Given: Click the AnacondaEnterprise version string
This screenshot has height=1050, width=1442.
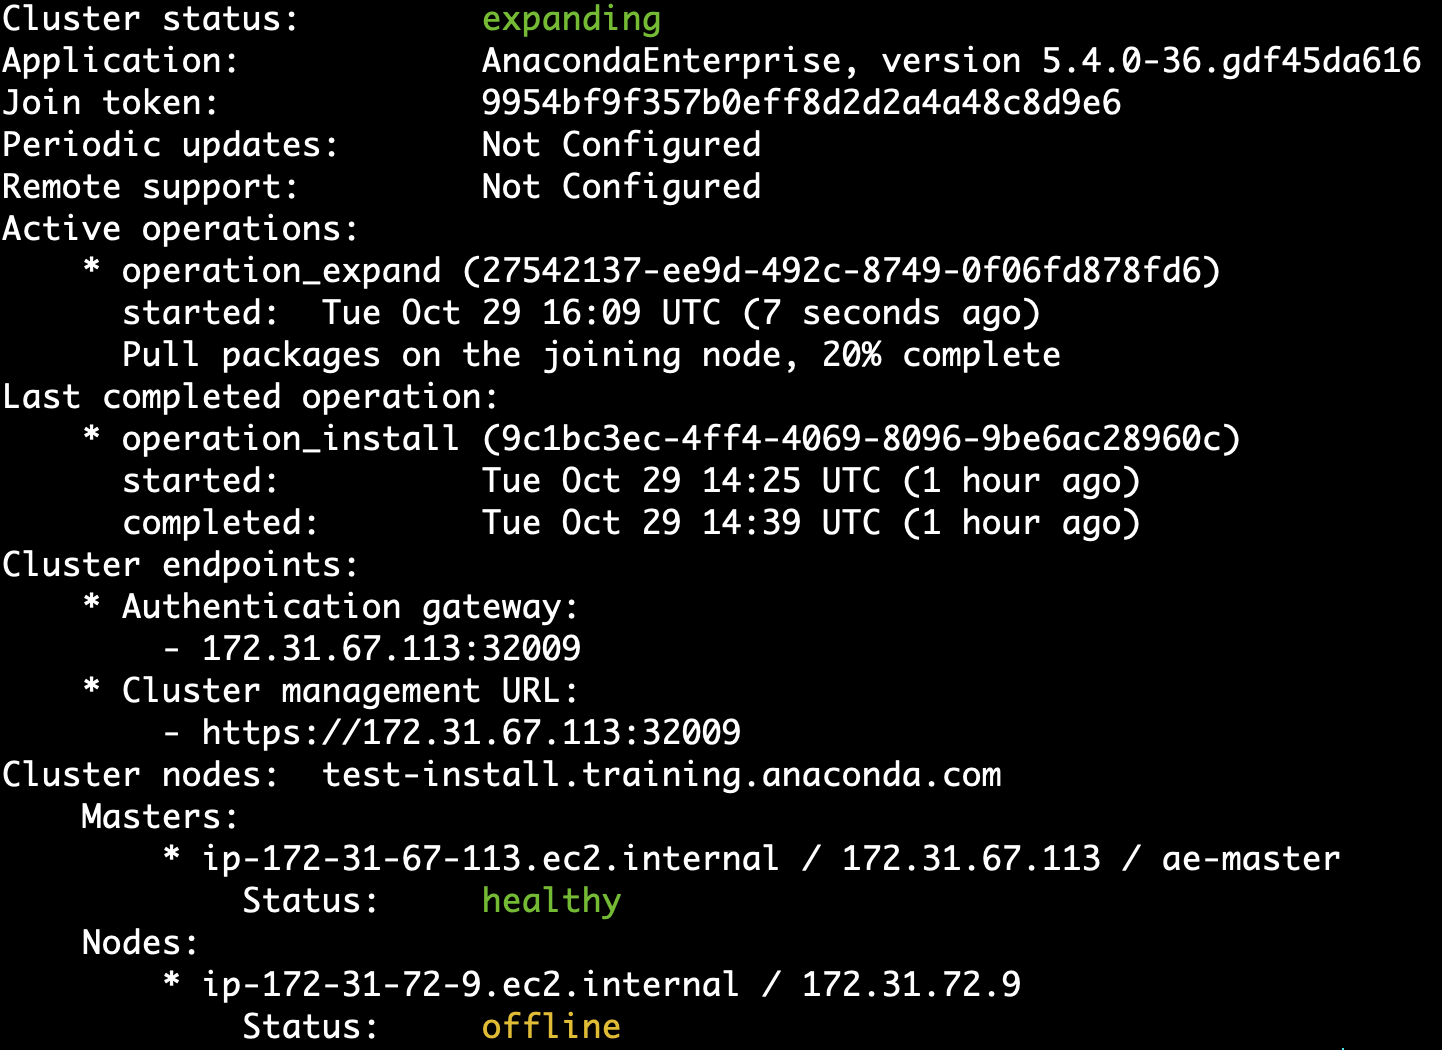Looking at the screenshot, I should point(950,61).
